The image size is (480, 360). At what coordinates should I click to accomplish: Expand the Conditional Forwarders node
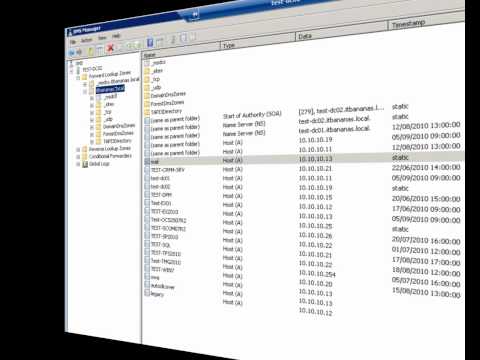pyautogui.click(x=78, y=157)
